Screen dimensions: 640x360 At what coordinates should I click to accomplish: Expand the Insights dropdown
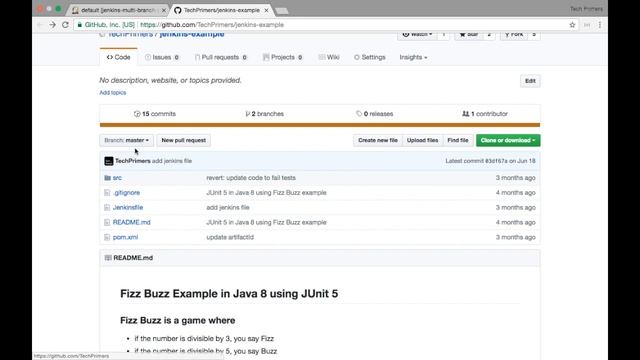(413, 57)
